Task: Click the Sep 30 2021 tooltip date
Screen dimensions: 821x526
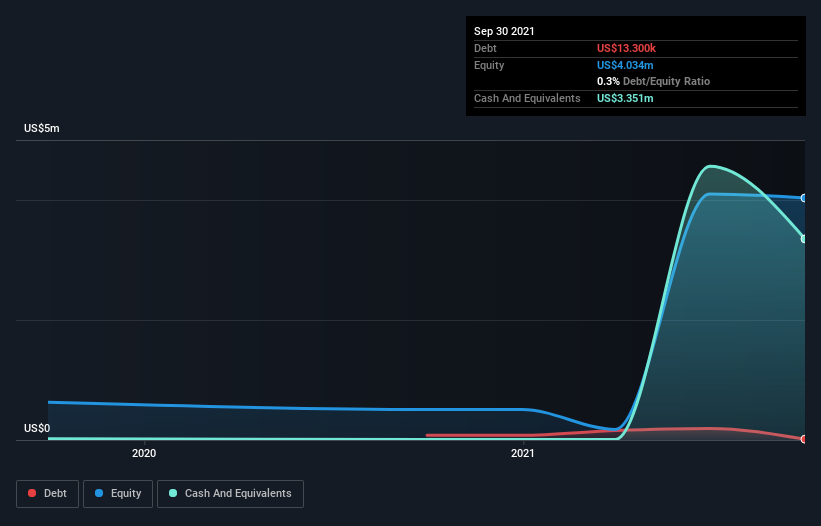Action: click(504, 31)
